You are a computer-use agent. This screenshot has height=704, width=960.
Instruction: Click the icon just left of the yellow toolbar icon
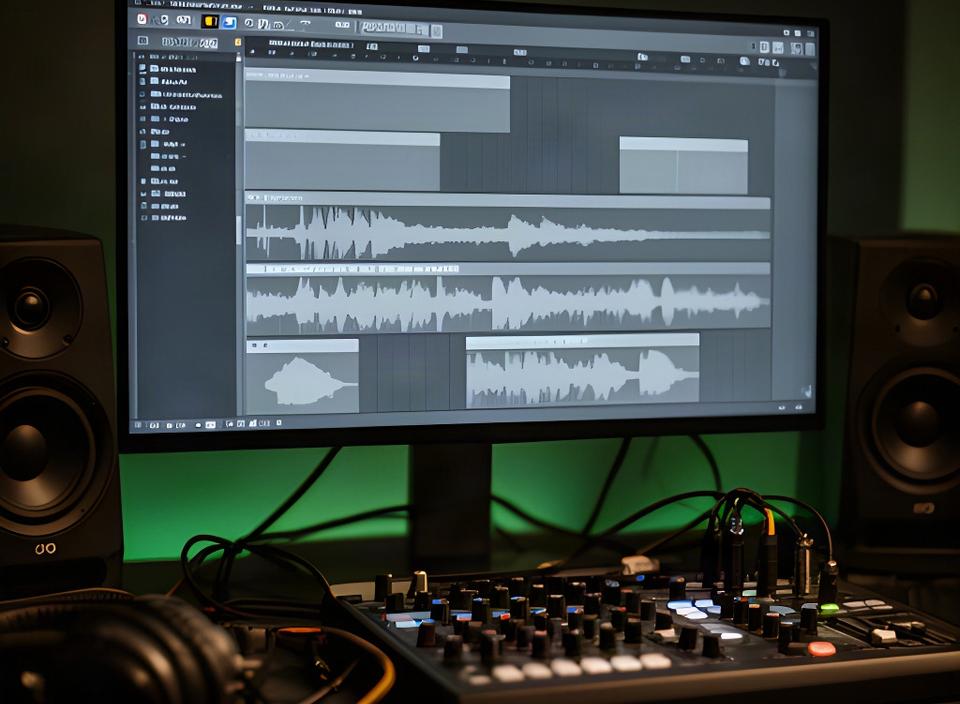184,20
